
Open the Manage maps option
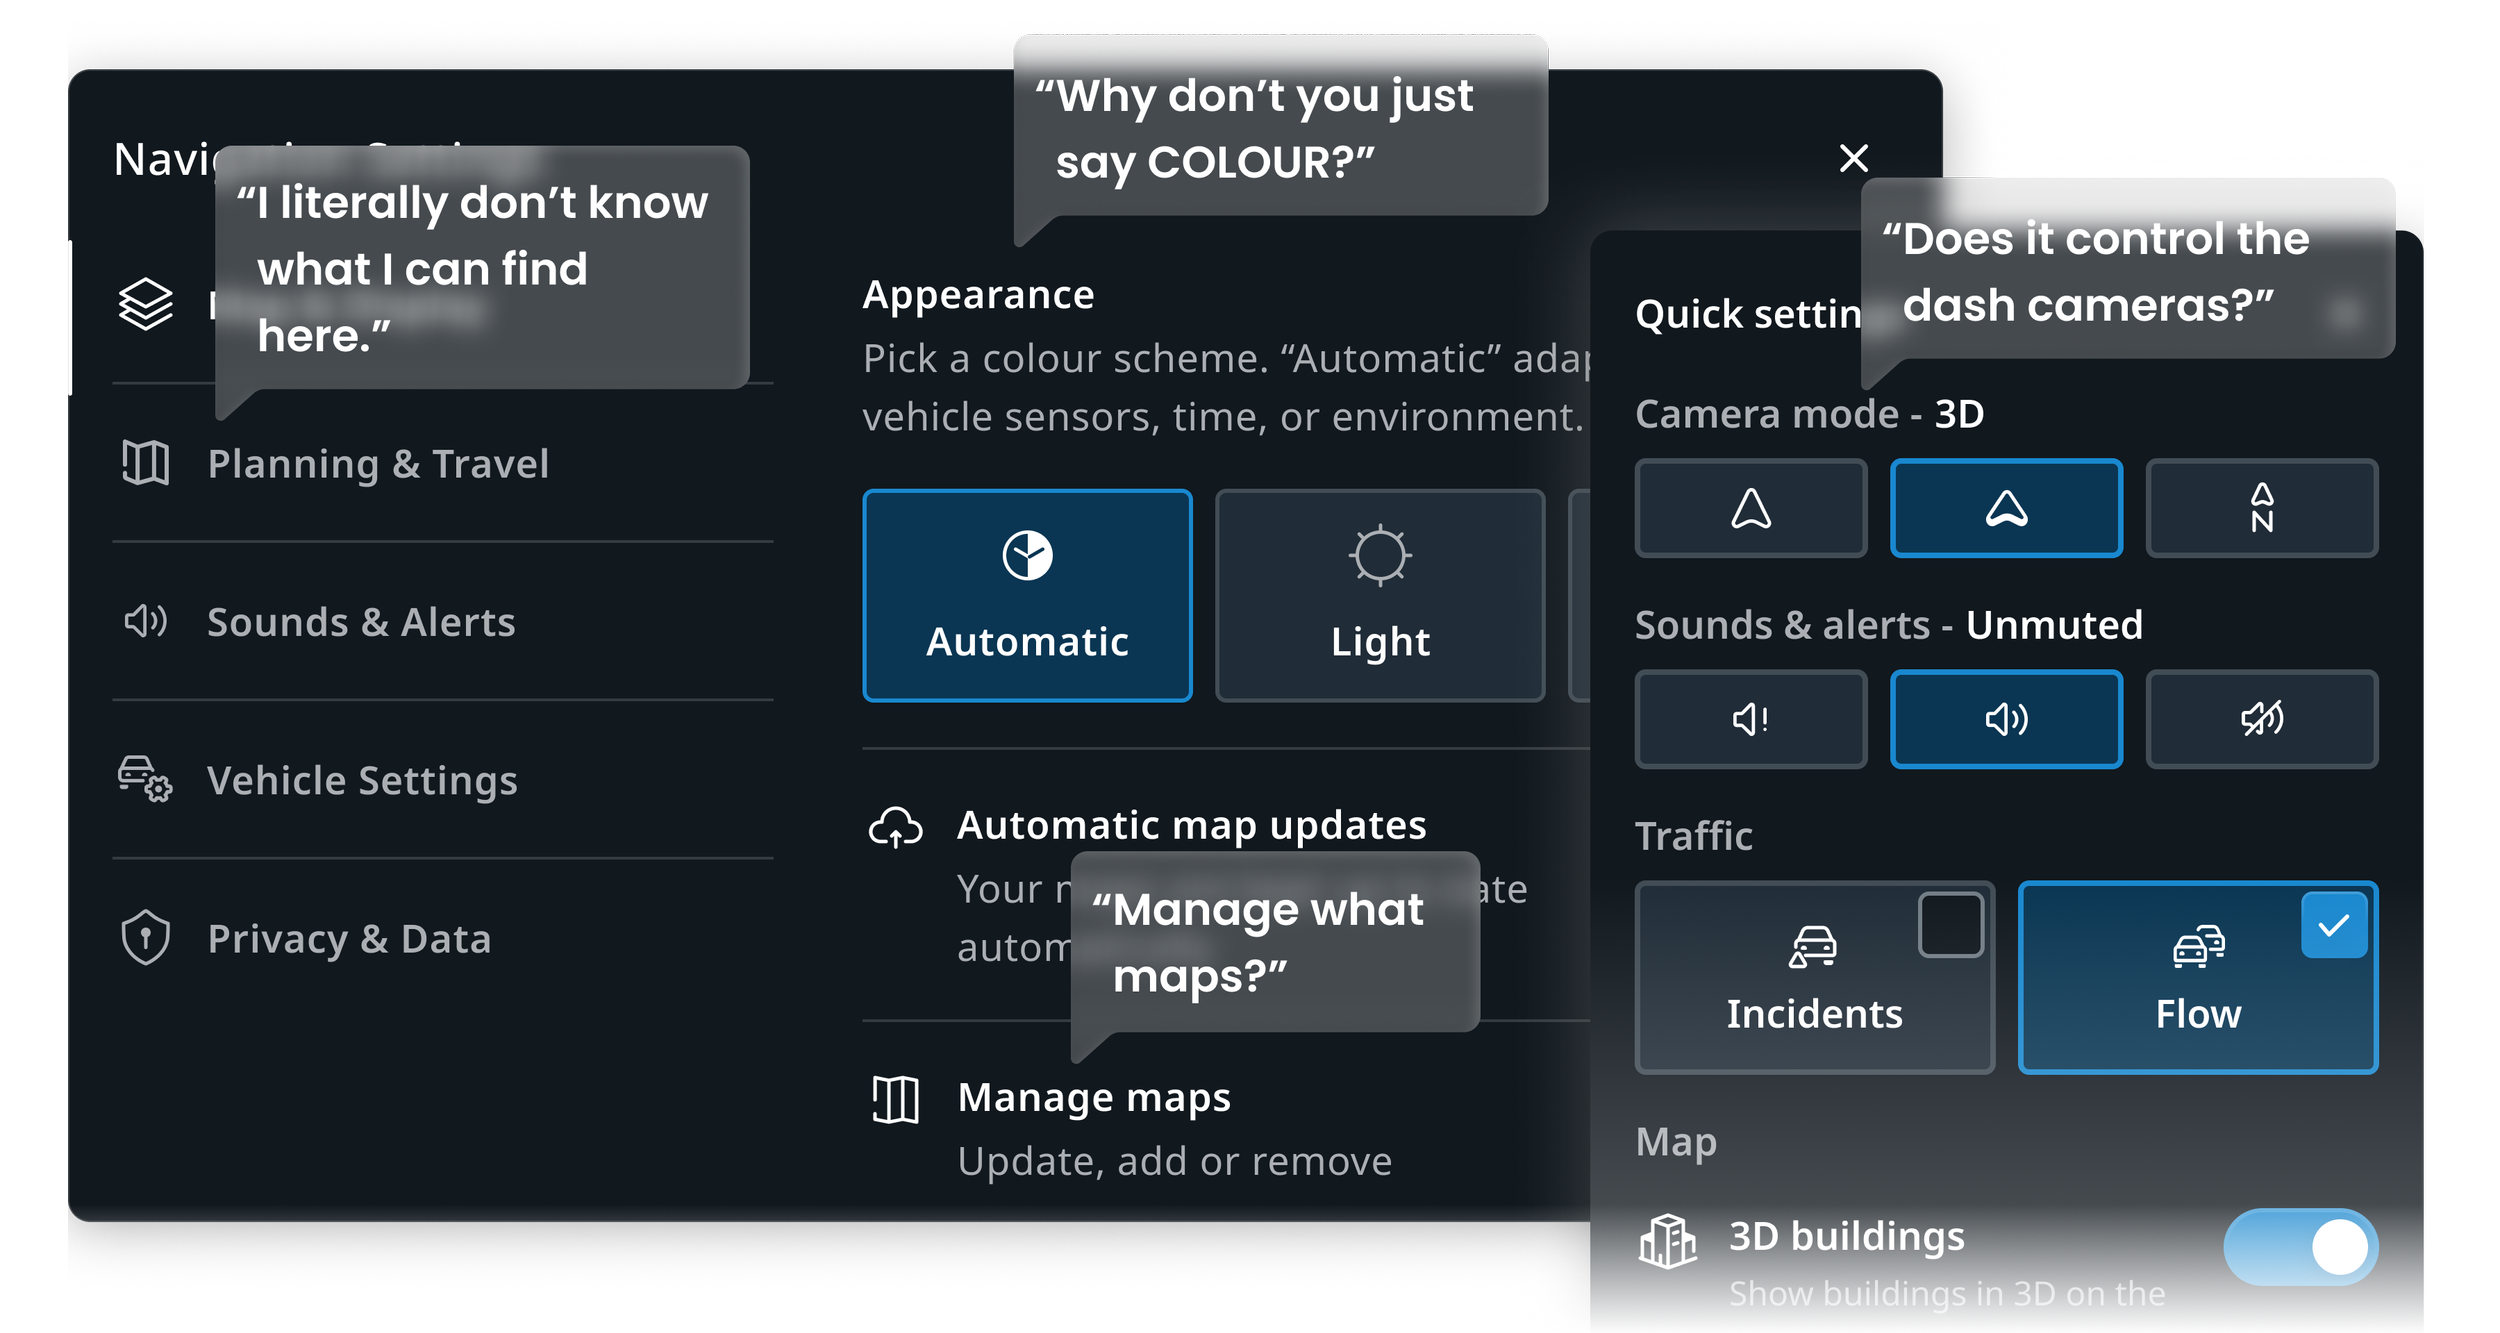(x=1094, y=1098)
